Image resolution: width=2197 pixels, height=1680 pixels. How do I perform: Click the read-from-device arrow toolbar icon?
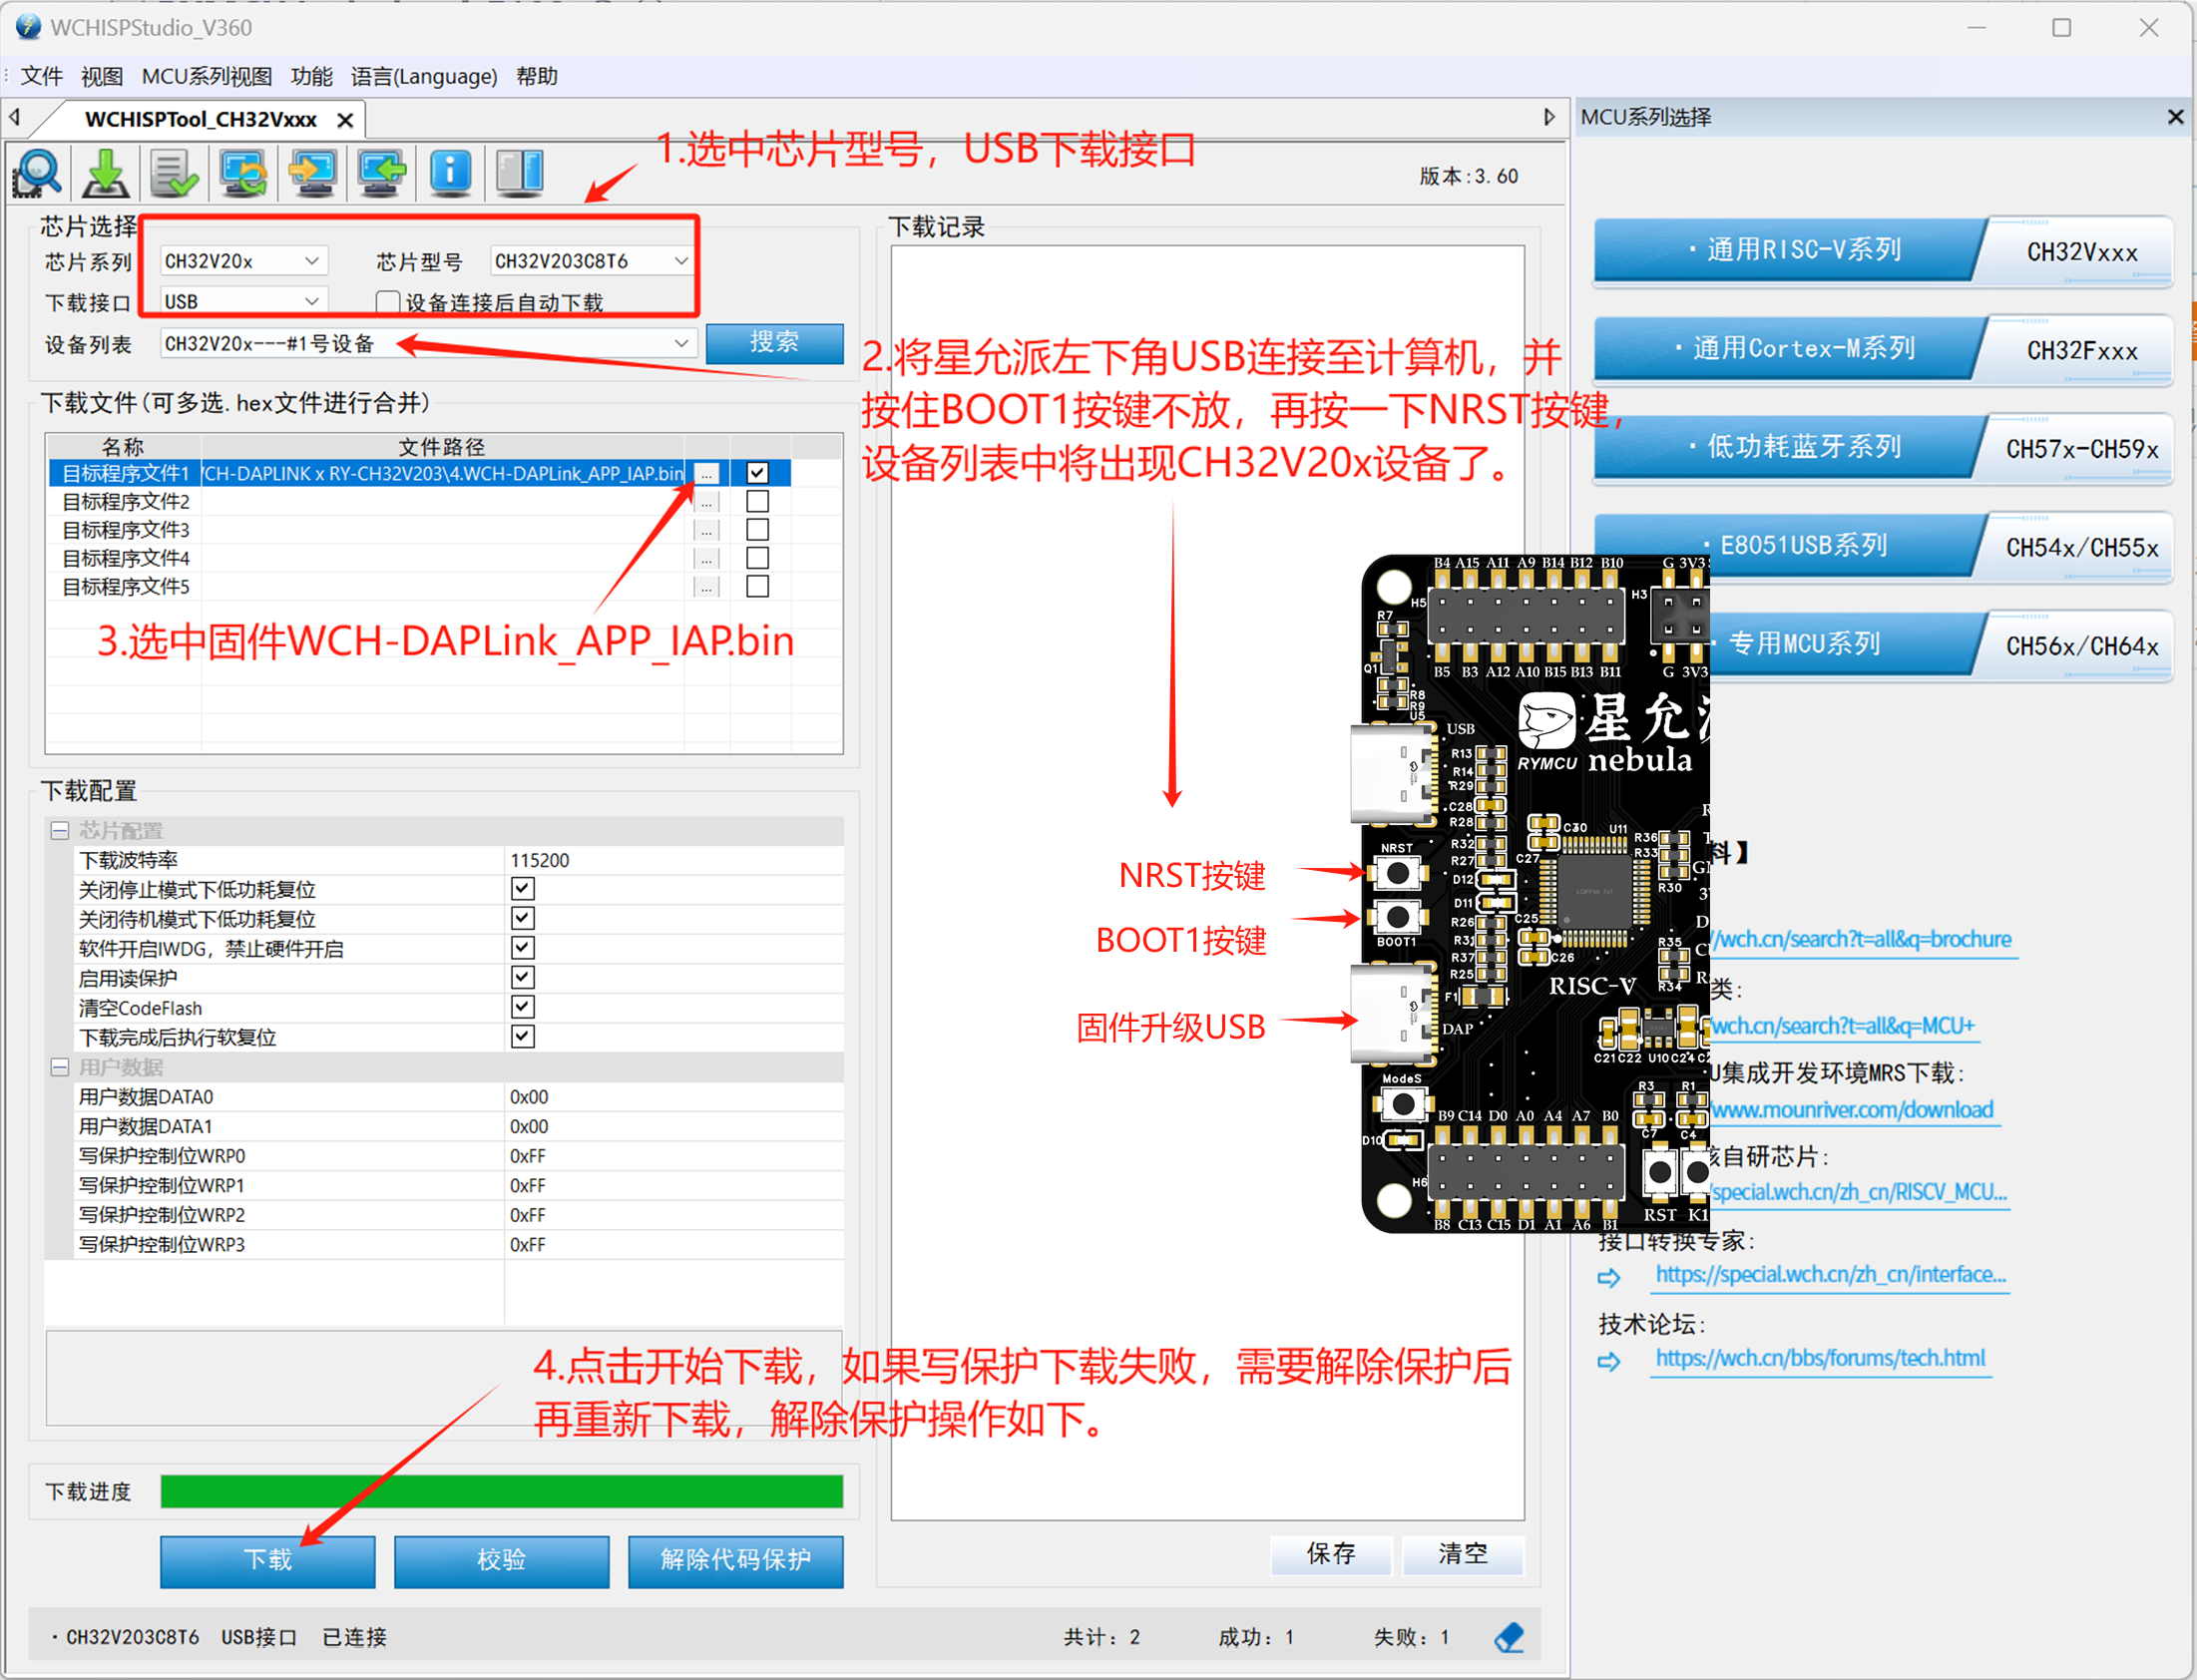click(x=380, y=172)
